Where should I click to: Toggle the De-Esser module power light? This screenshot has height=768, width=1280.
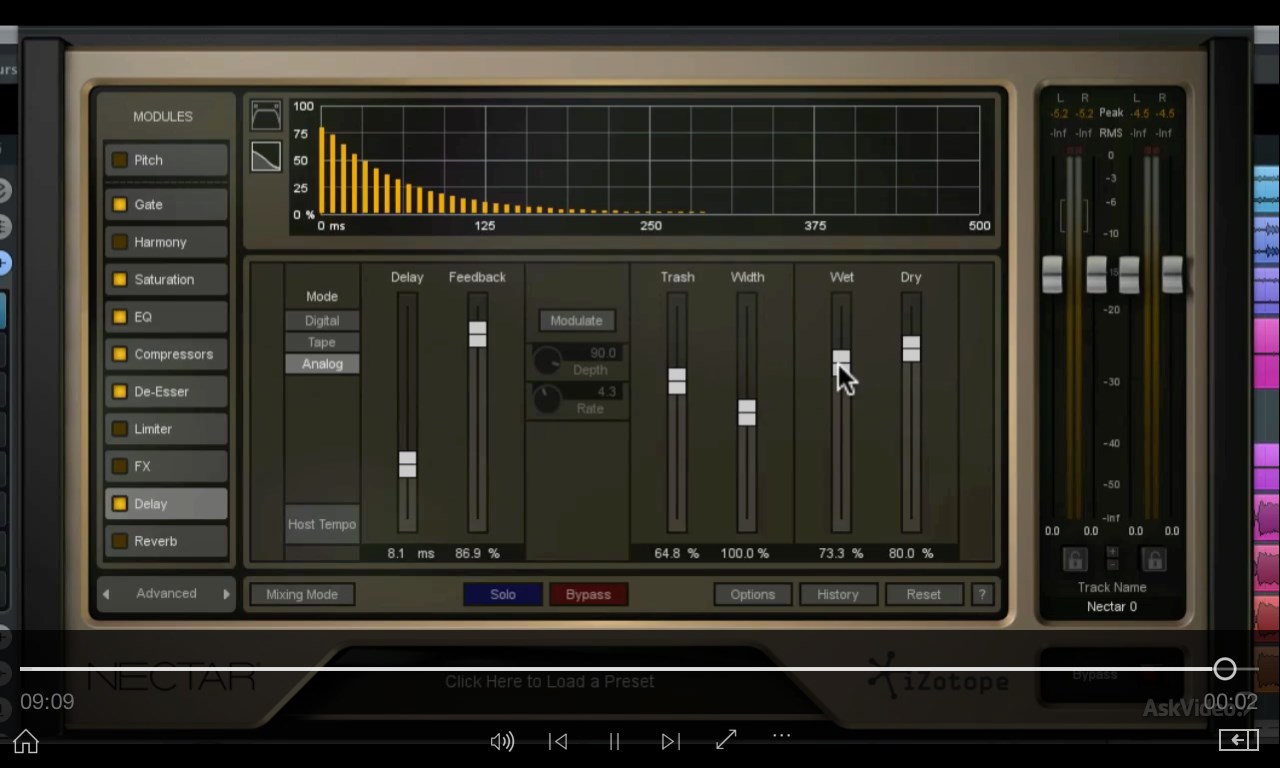pos(120,391)
